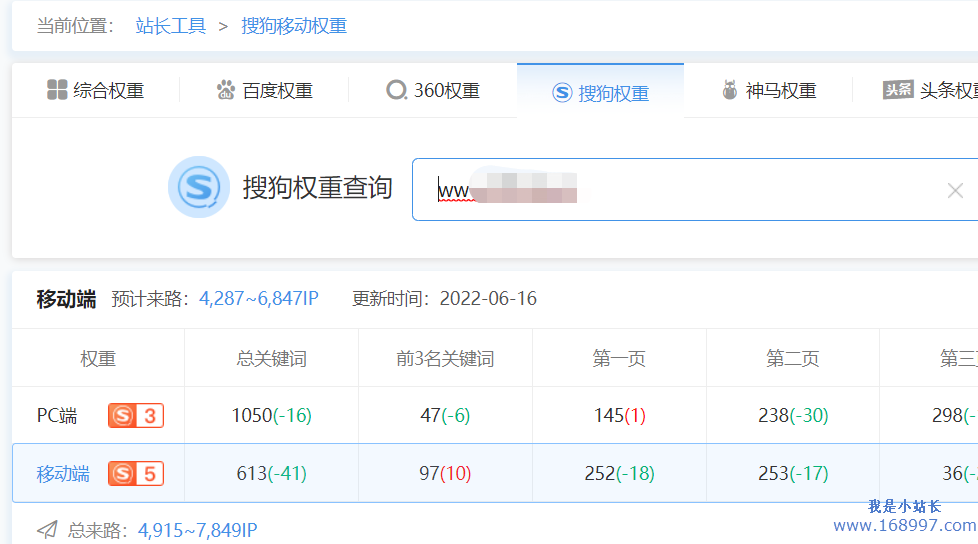Click the large Sogou logo beside 搜狗权重查询
This screenshot has width=978, height=544.
[199, 187]
